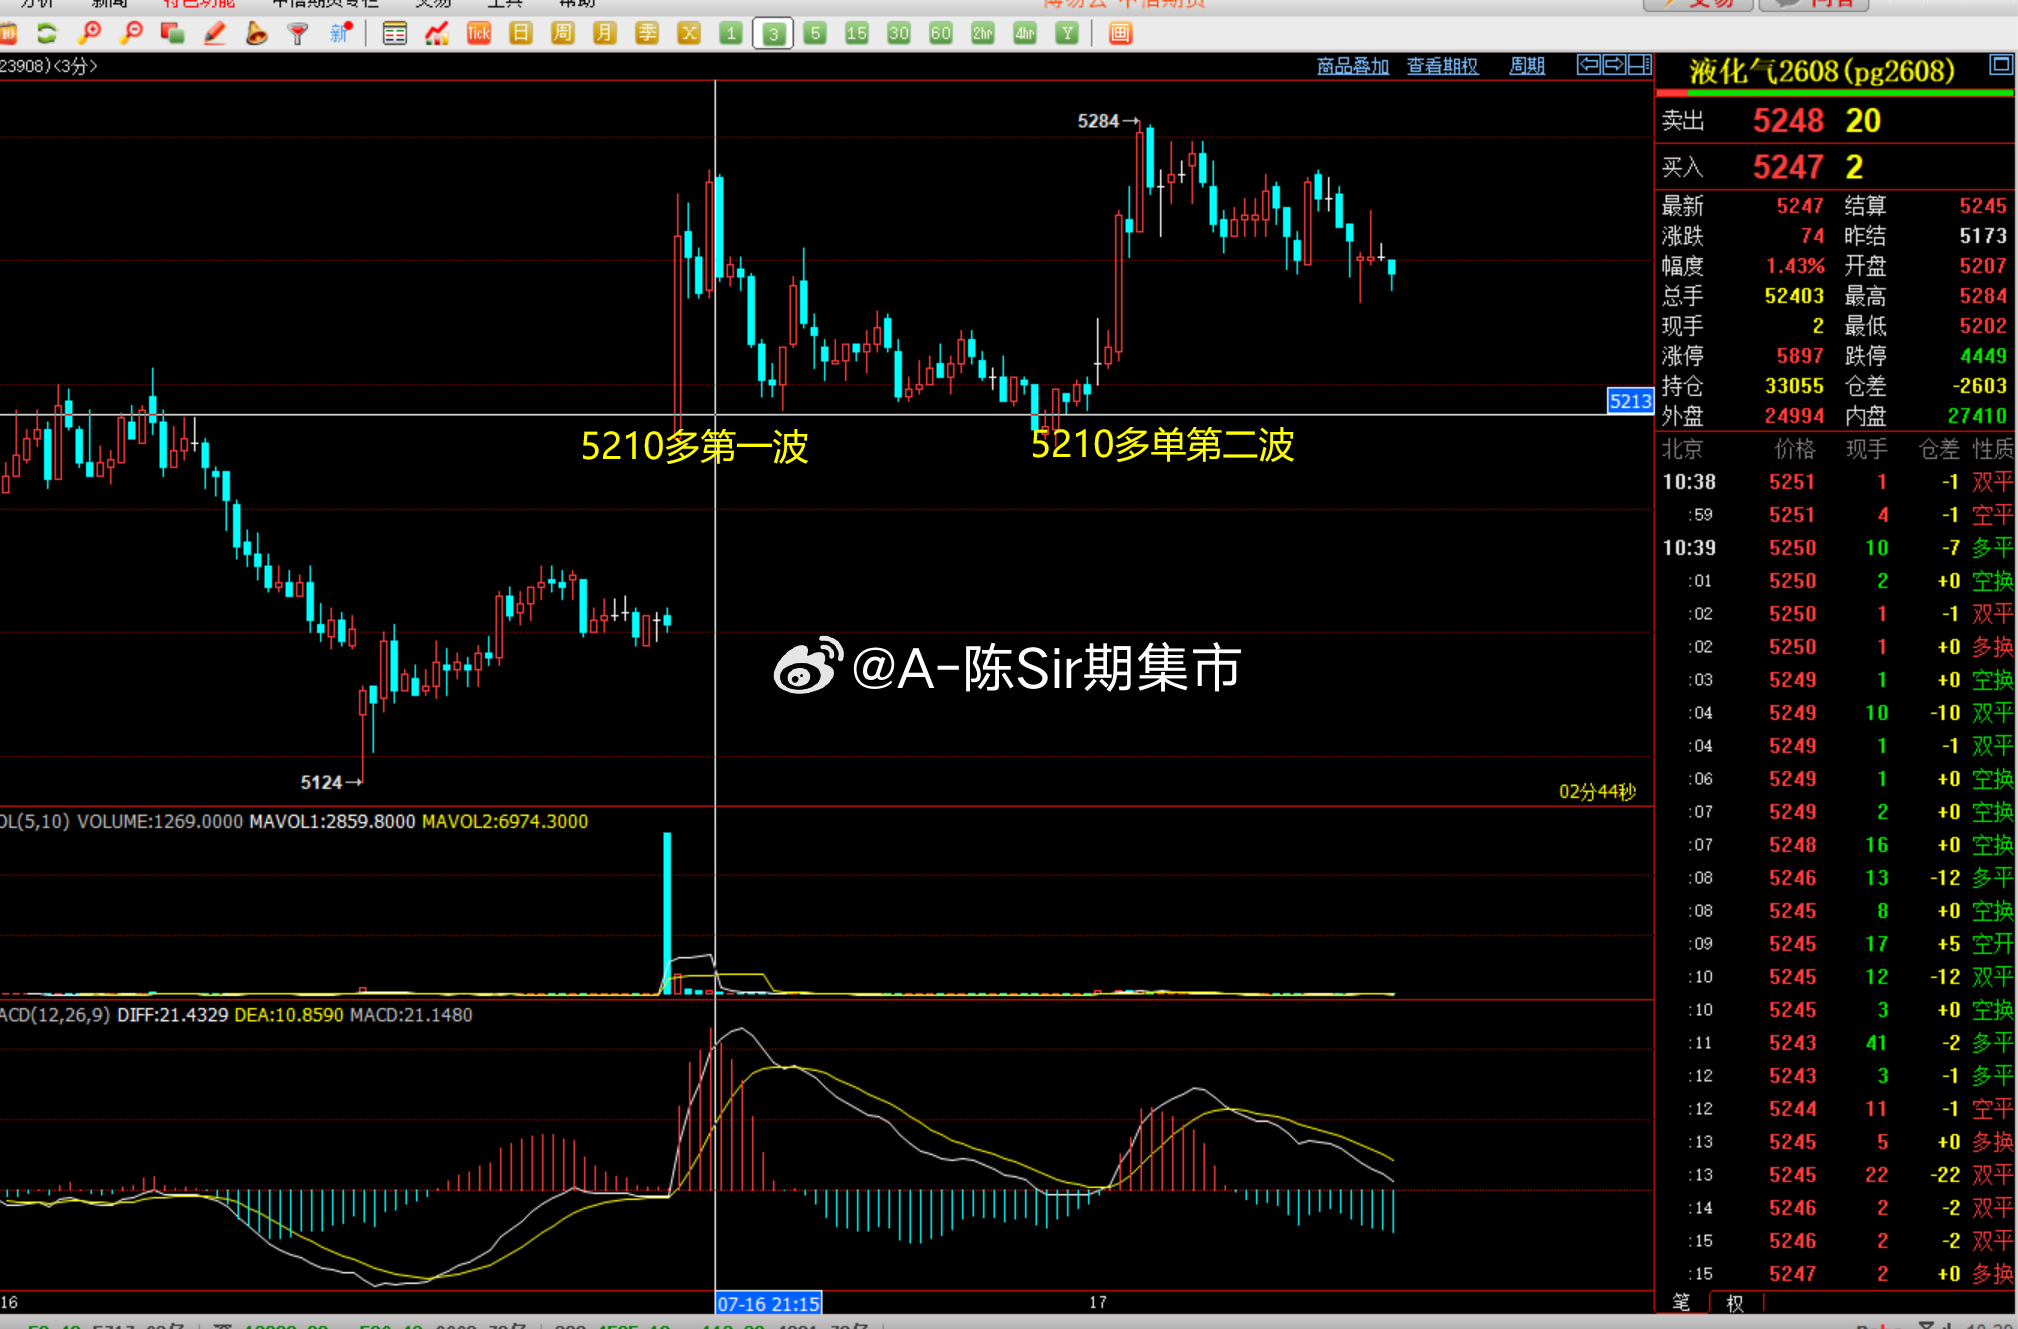Click the DIFF:21.4329 MACD label
Image resolution: width=2018 pixels, height=1329 pixels.
tap(172, 1015)
